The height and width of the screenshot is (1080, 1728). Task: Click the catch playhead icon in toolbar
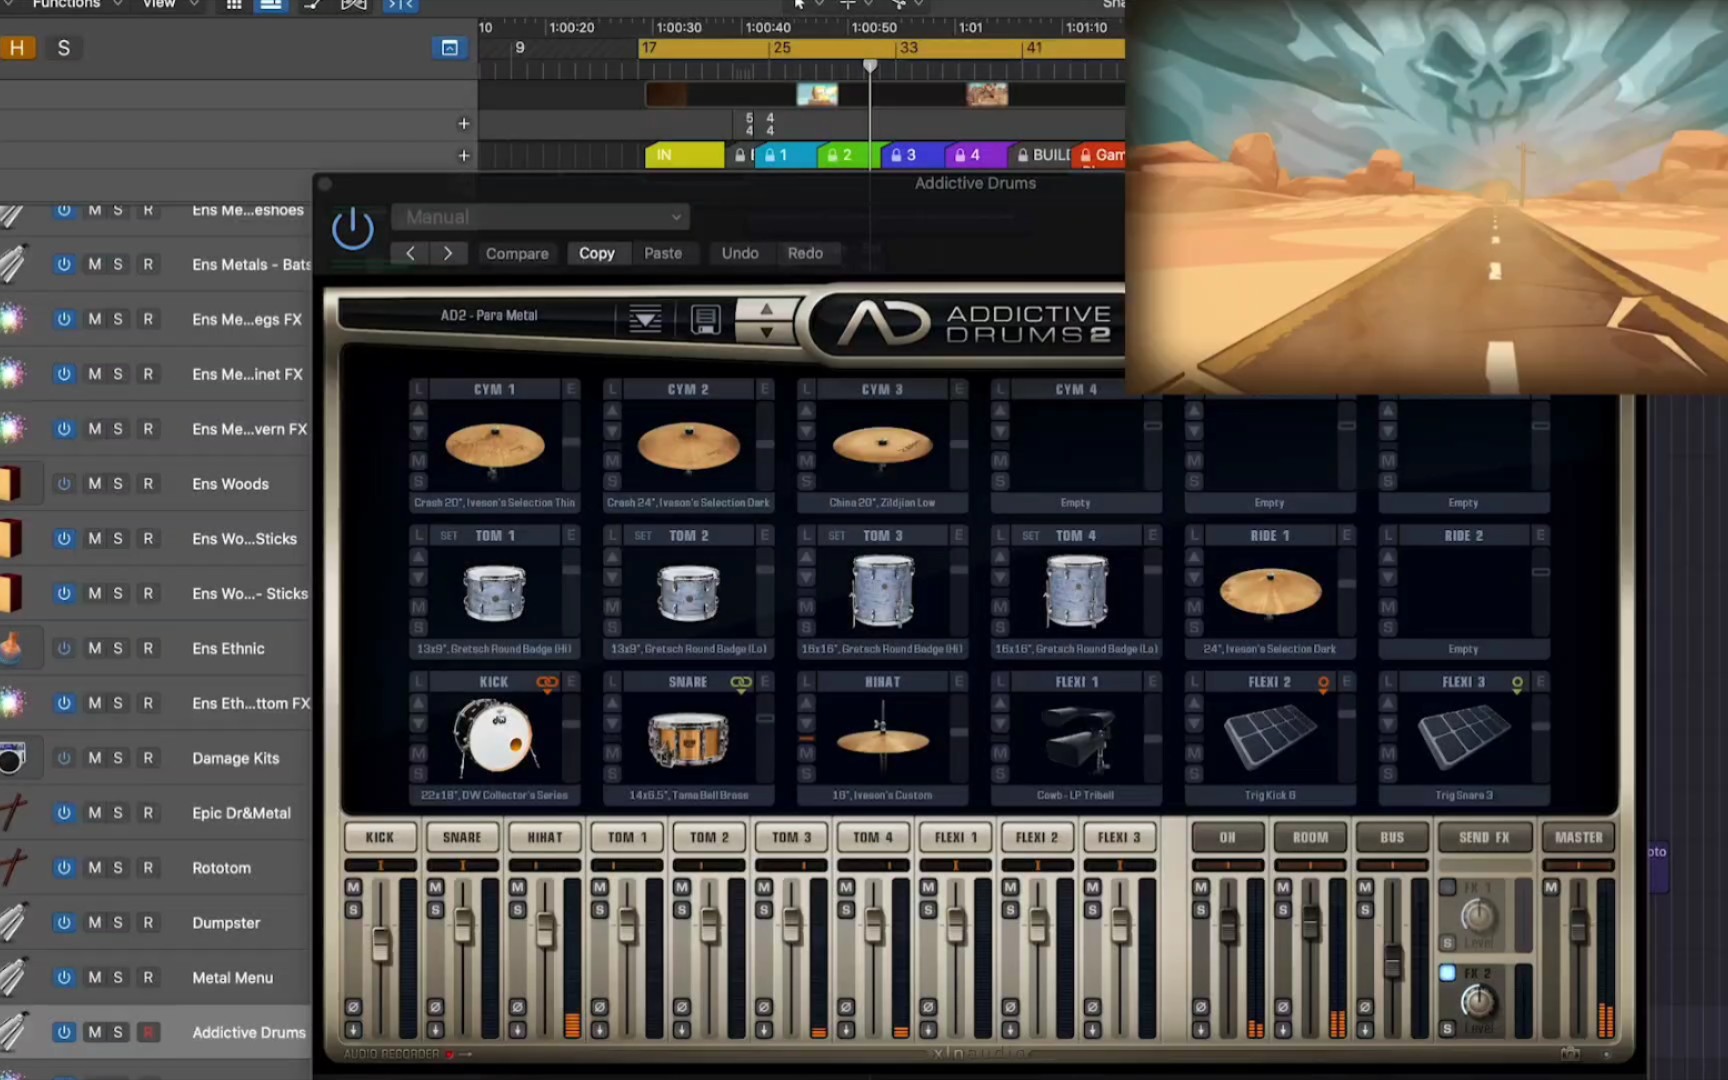401,5
